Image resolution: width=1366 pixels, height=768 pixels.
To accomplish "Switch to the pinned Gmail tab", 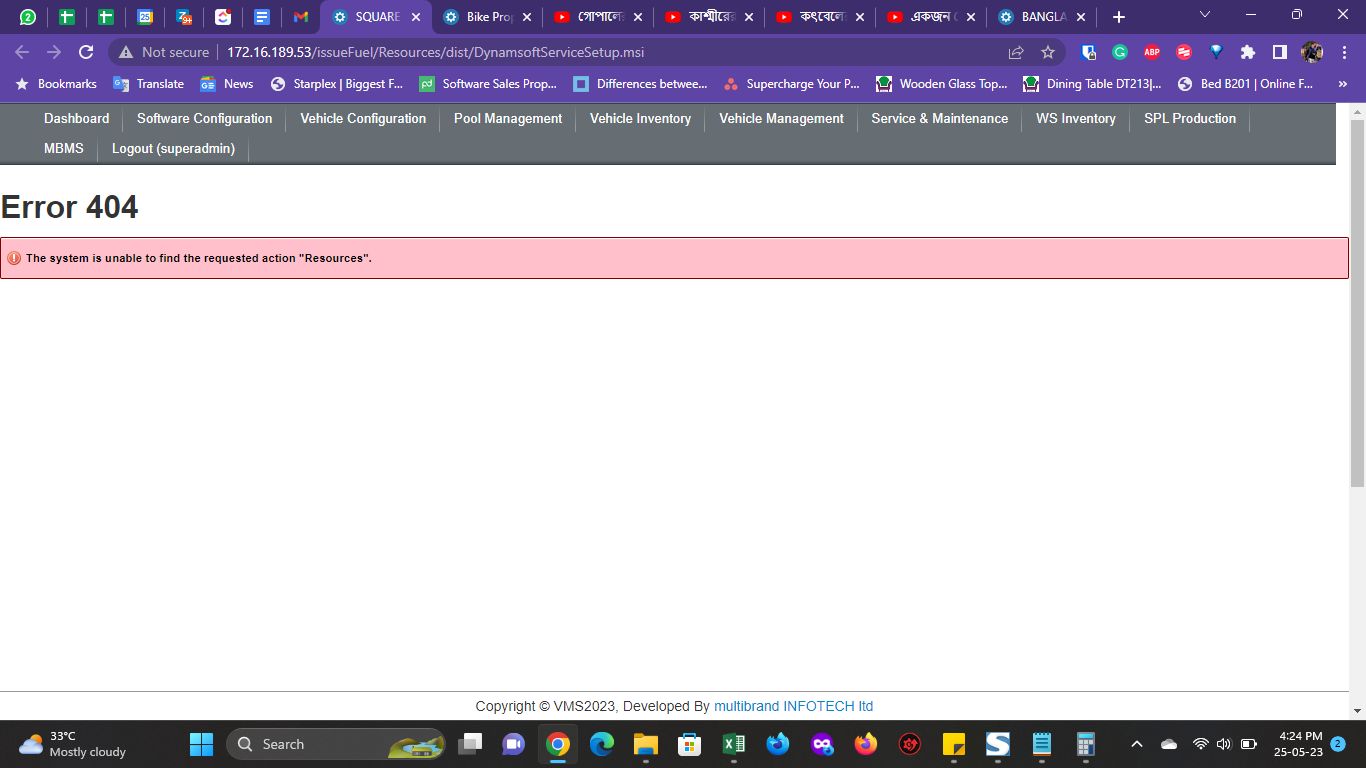I will point(301,17).
